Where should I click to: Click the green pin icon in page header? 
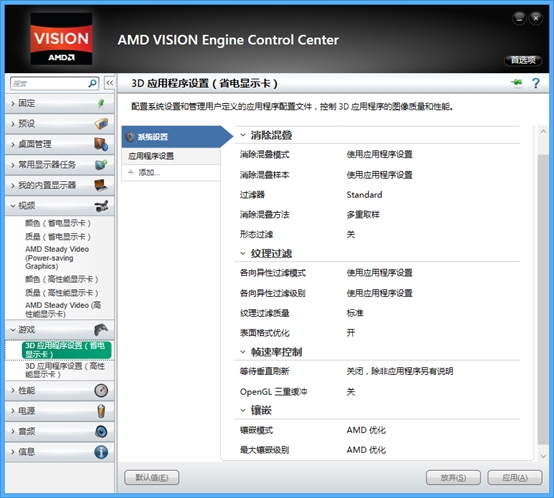tap(517, 83)
